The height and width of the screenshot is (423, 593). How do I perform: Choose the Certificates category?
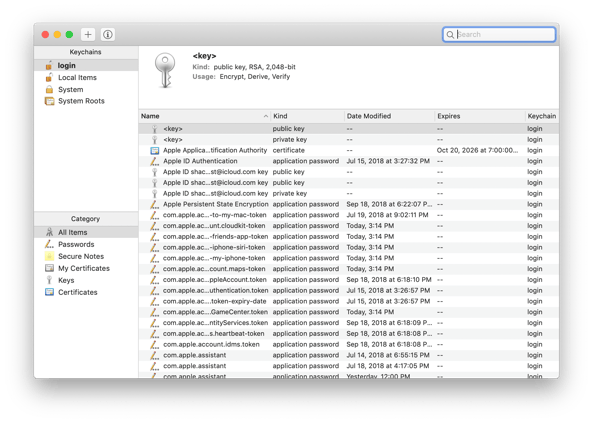pos(86,292)
